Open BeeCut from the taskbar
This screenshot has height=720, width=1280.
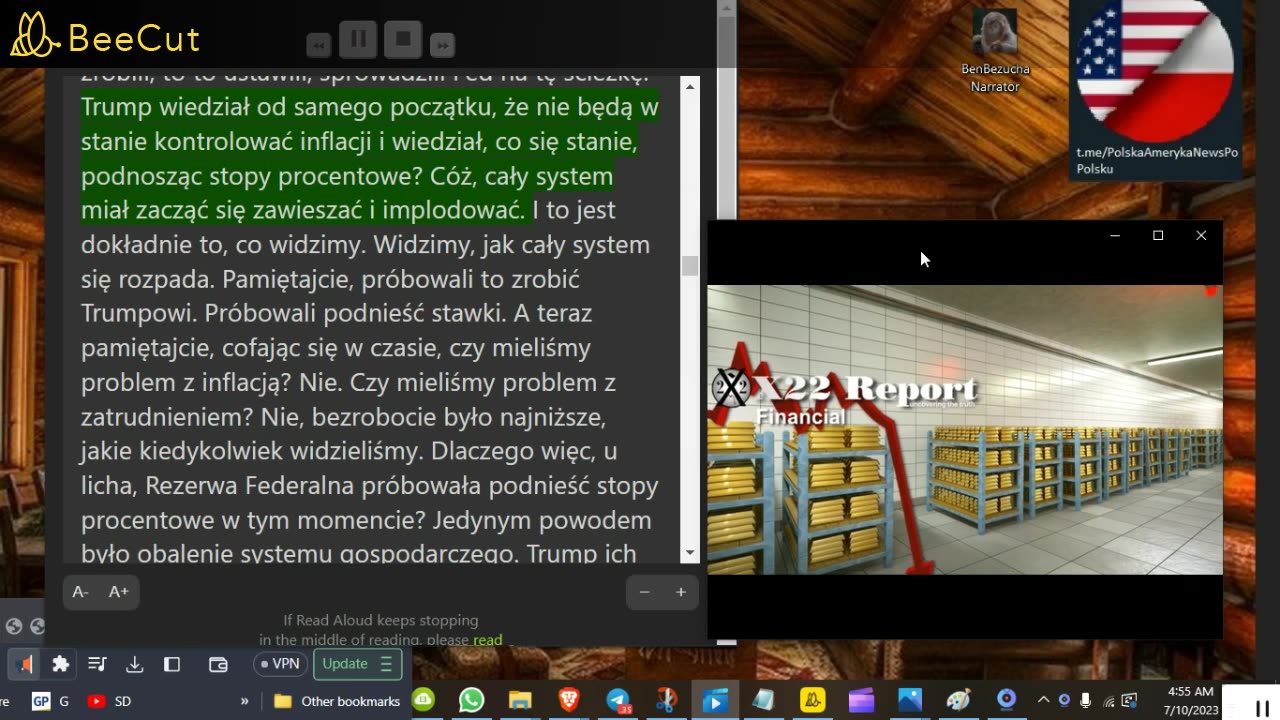coord(813,700)
